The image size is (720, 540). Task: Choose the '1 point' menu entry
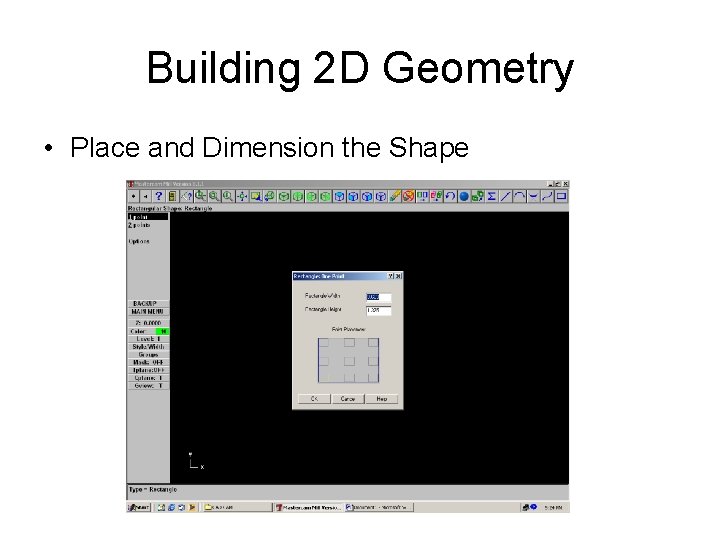click(x=148, y=217)
